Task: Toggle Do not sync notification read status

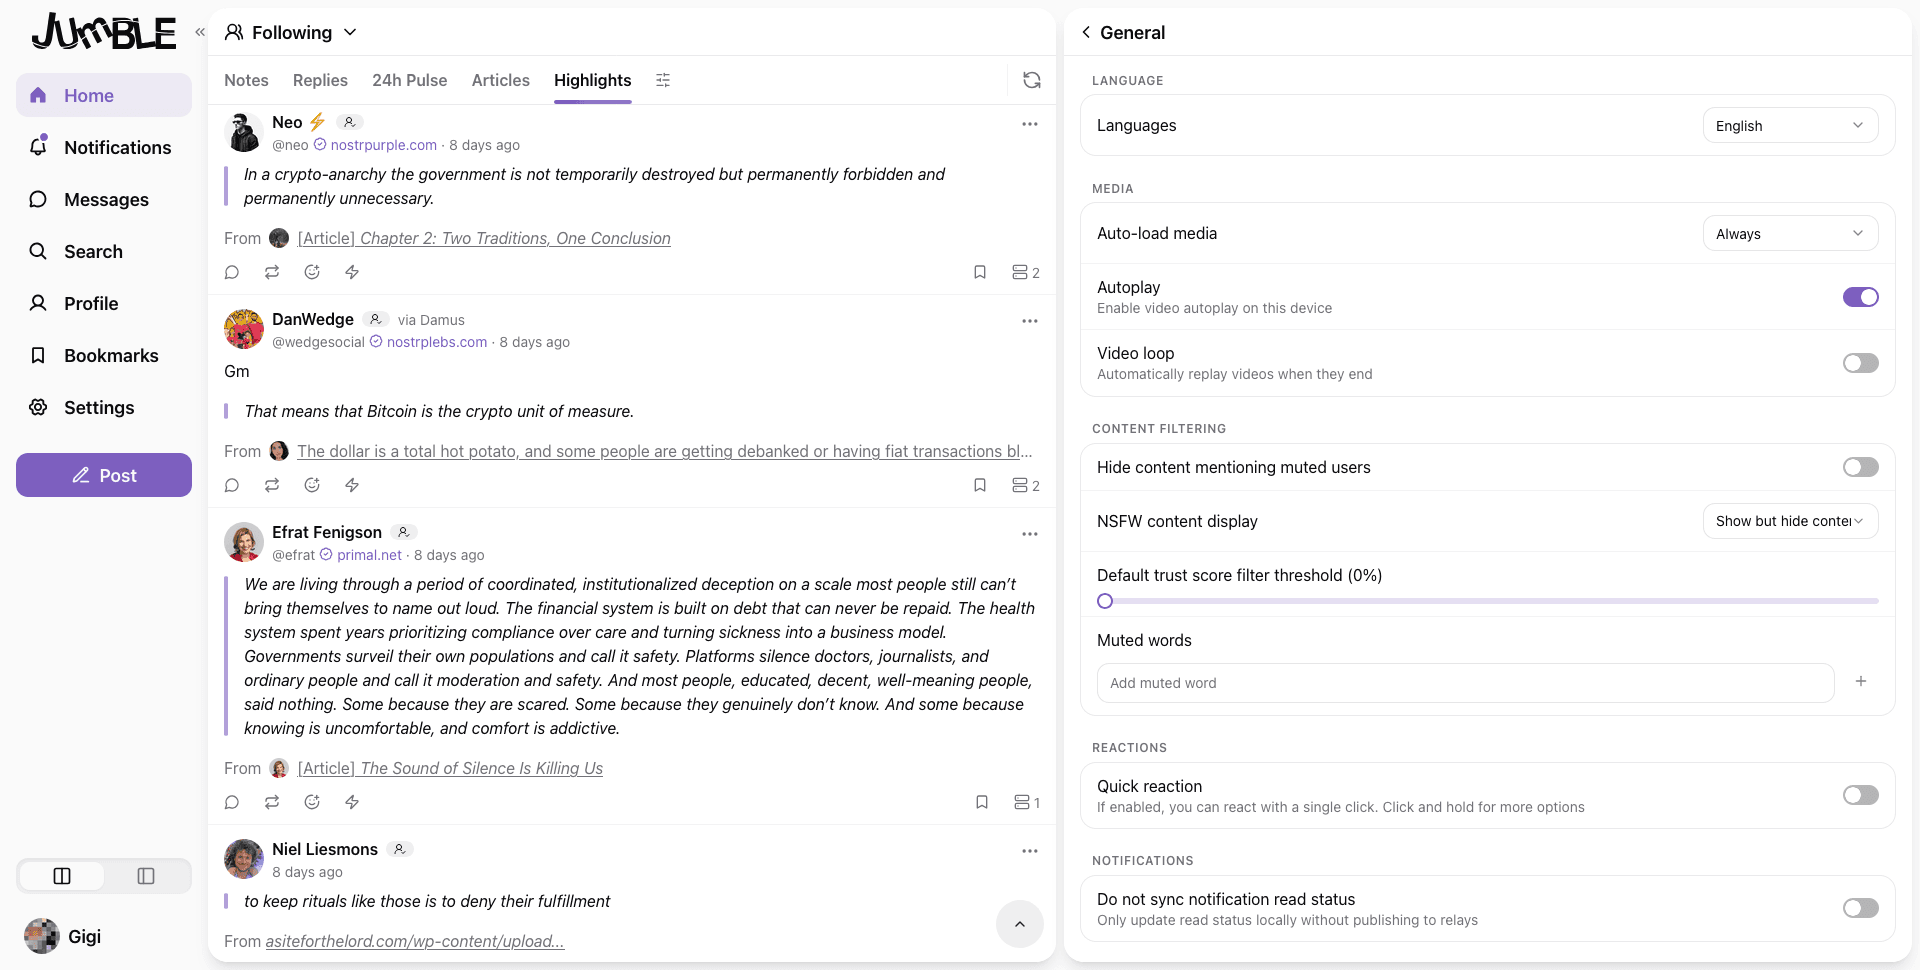Action: point(1861,908)
